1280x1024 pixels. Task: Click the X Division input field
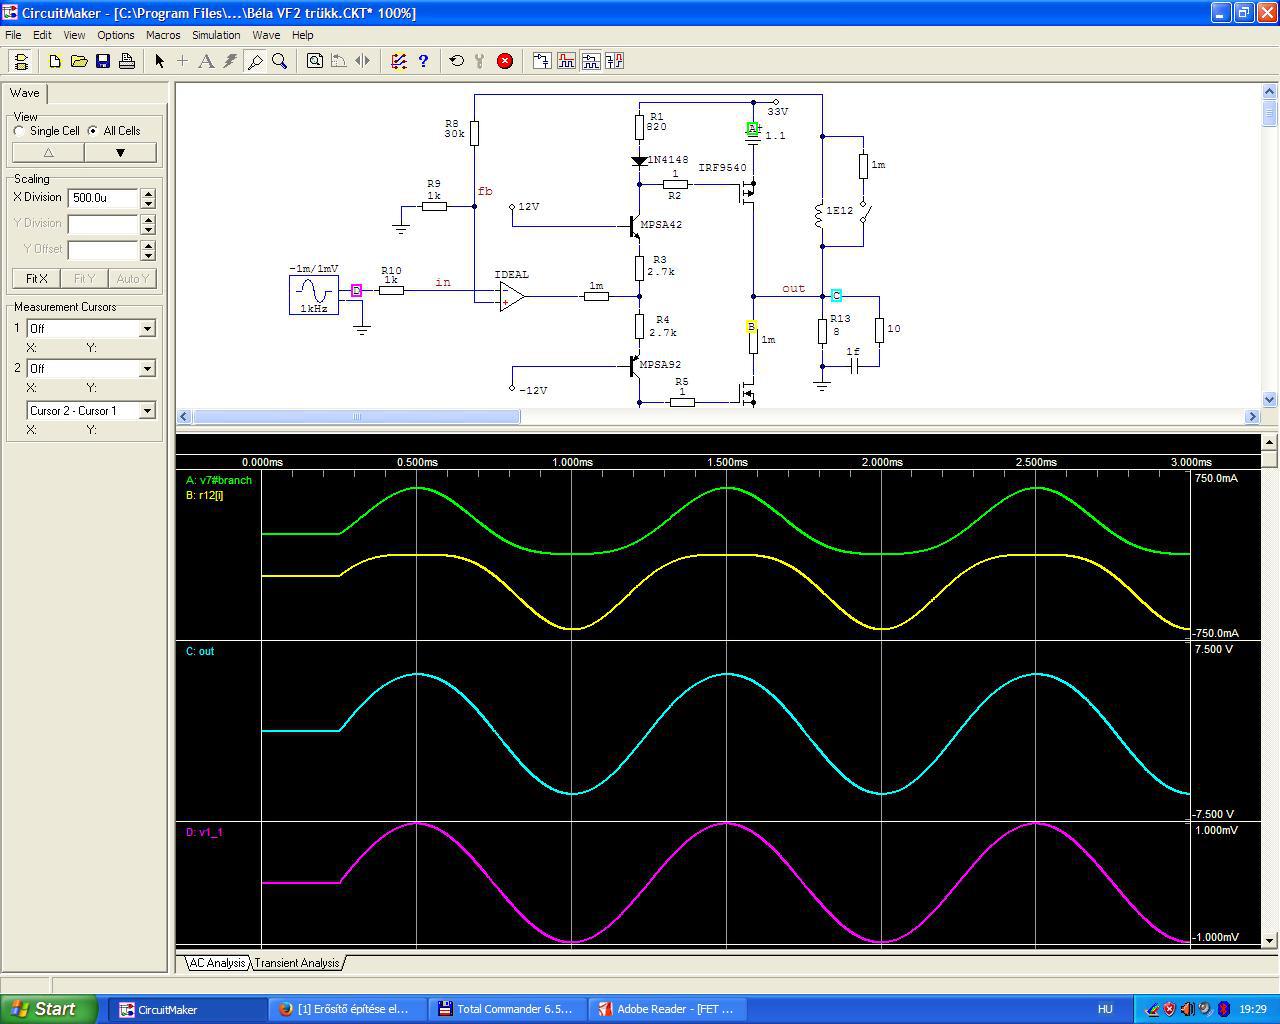(x=103, y=198)
